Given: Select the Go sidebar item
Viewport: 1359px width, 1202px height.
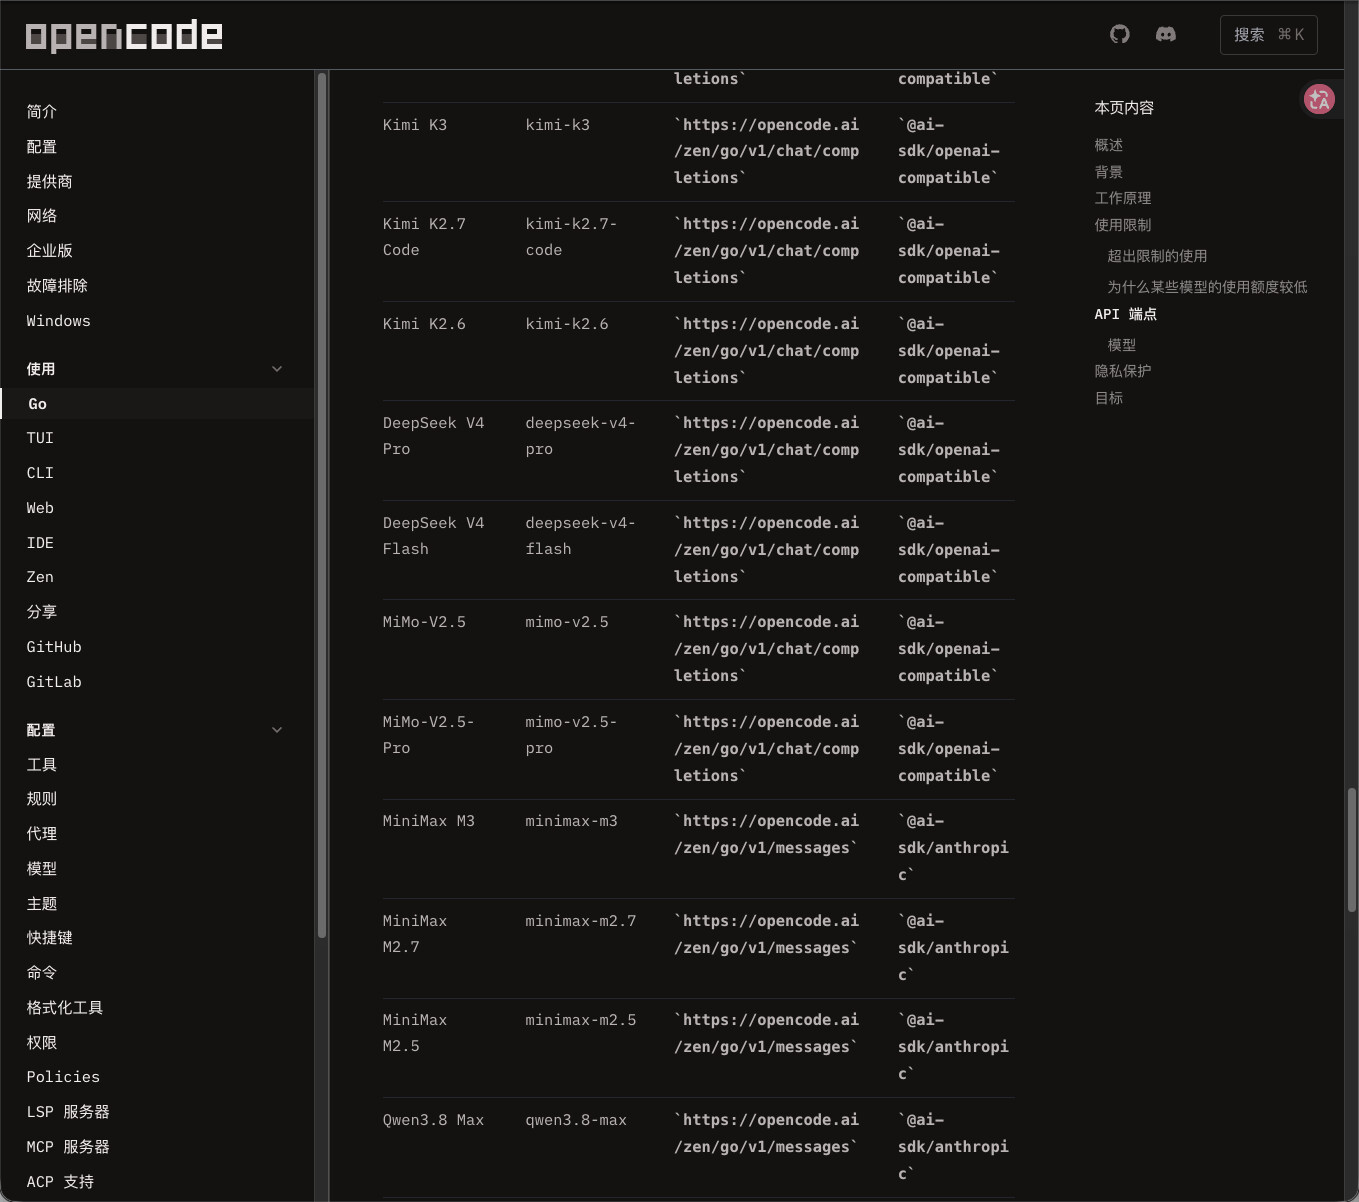Looking at the screenshot, I should click(x=158, y=404).
